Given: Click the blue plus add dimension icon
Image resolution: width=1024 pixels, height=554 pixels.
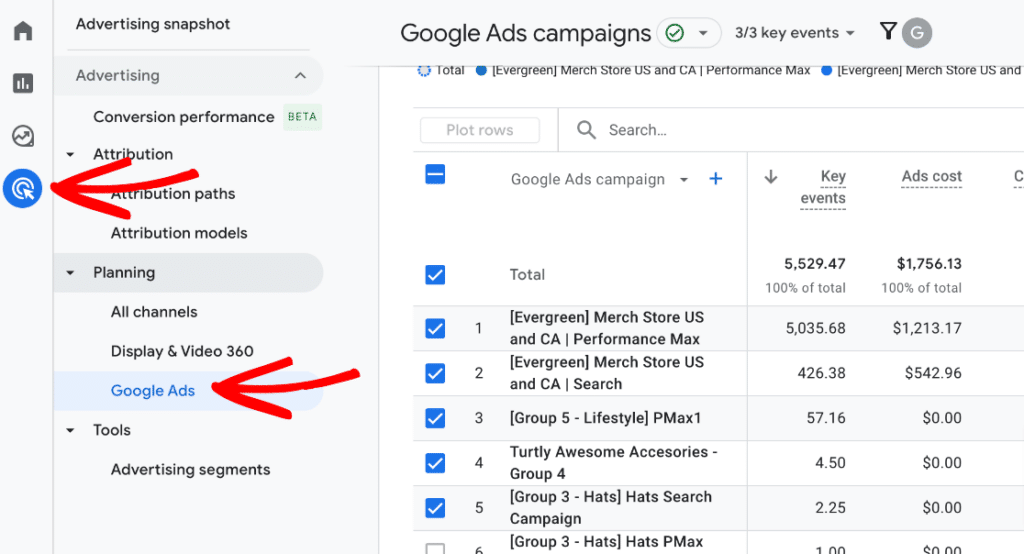Looking at the screenshot, I should pyautogui.click(x=715, y=179).
